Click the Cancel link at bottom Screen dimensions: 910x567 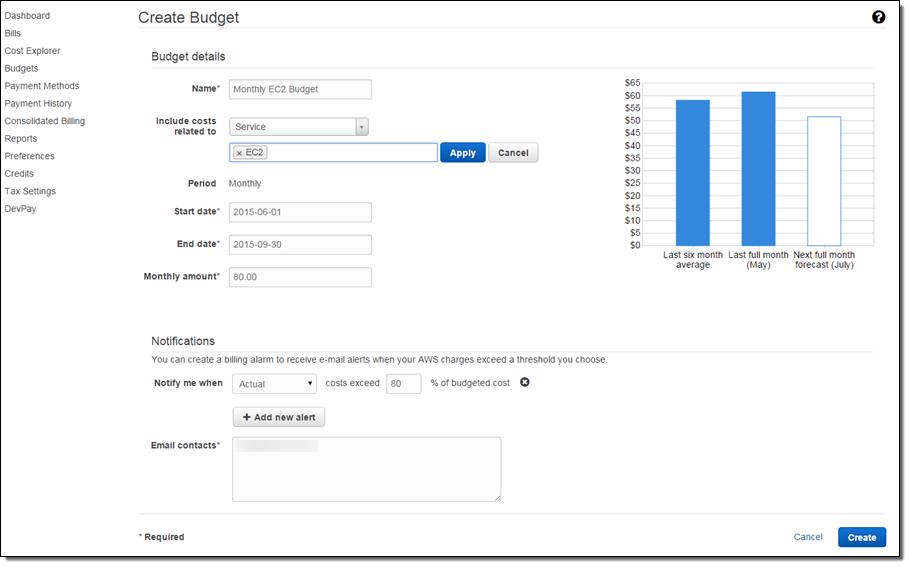(808, 537)
